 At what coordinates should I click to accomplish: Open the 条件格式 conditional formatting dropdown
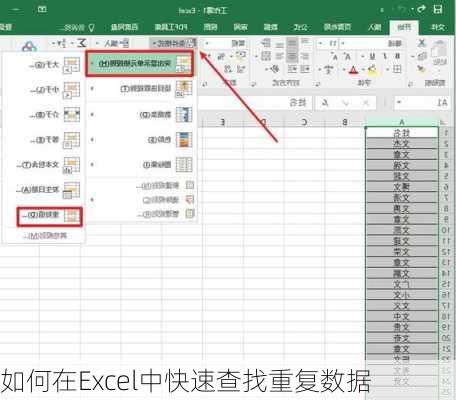(173, 43)
